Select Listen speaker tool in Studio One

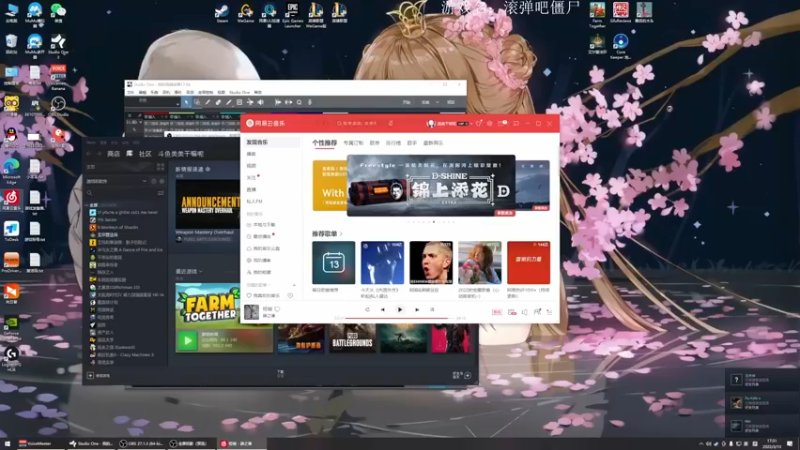[261, 103]
